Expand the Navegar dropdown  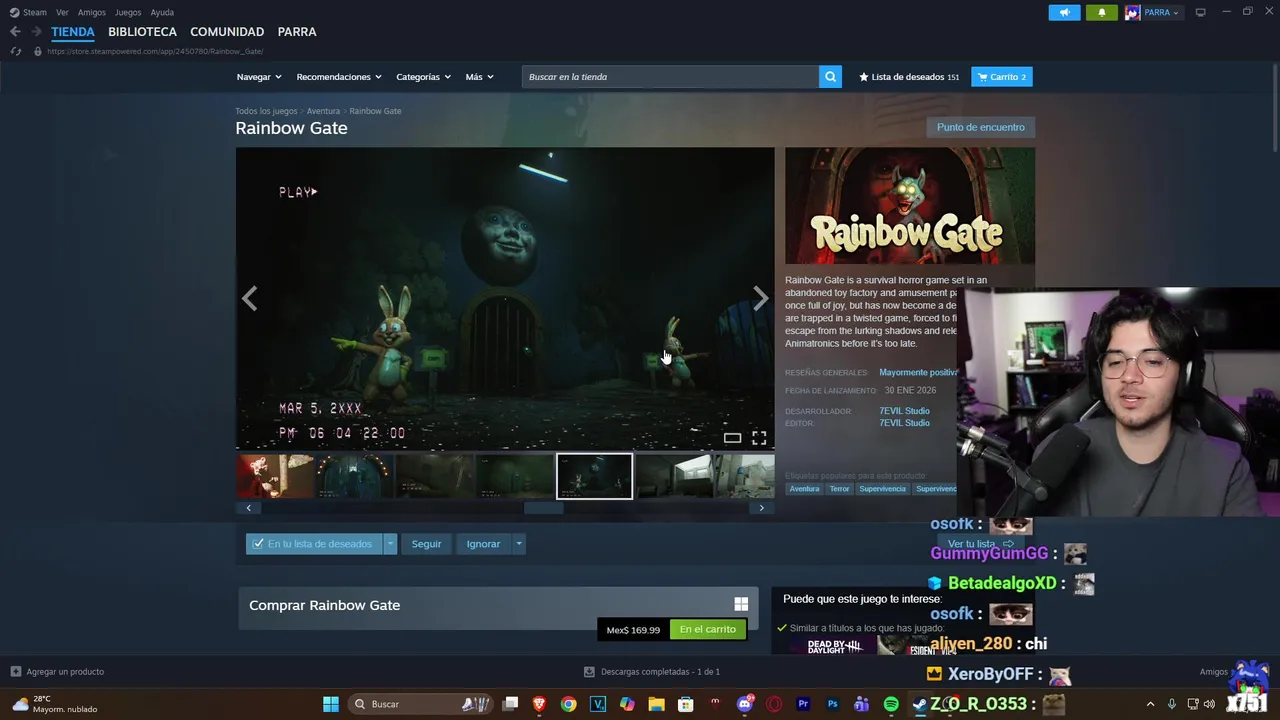259,77
